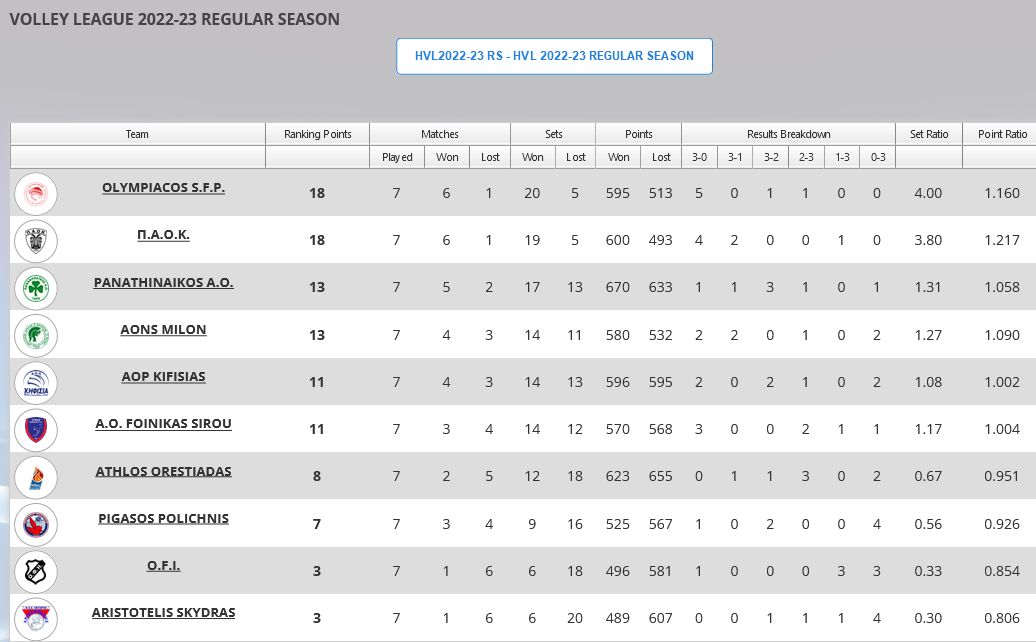Click the A.O. Foinikas Sirou logo
Screen dimensions: 1036x642
(37, 430)
